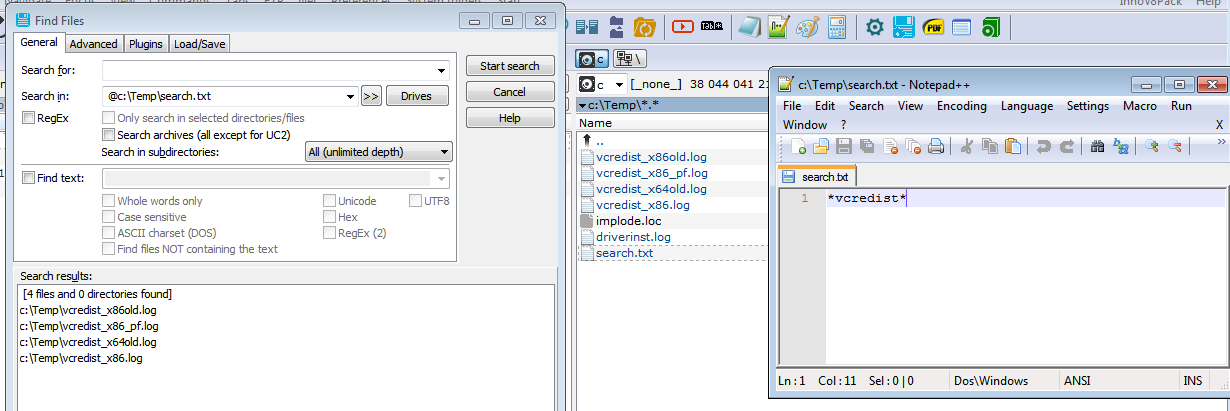Click green speaker icon in Total Commander toolbar
The width and height of the screenshot is (1230, 411).
tap(991, 27)
